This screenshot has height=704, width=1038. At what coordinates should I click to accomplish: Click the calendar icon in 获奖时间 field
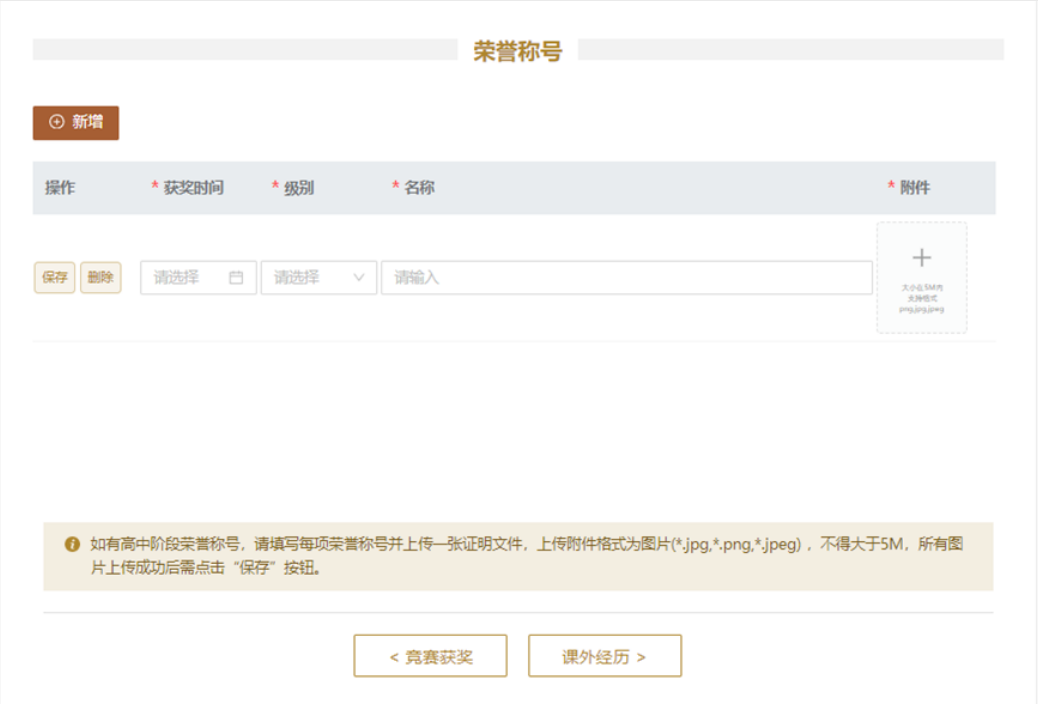pos(236,278)
